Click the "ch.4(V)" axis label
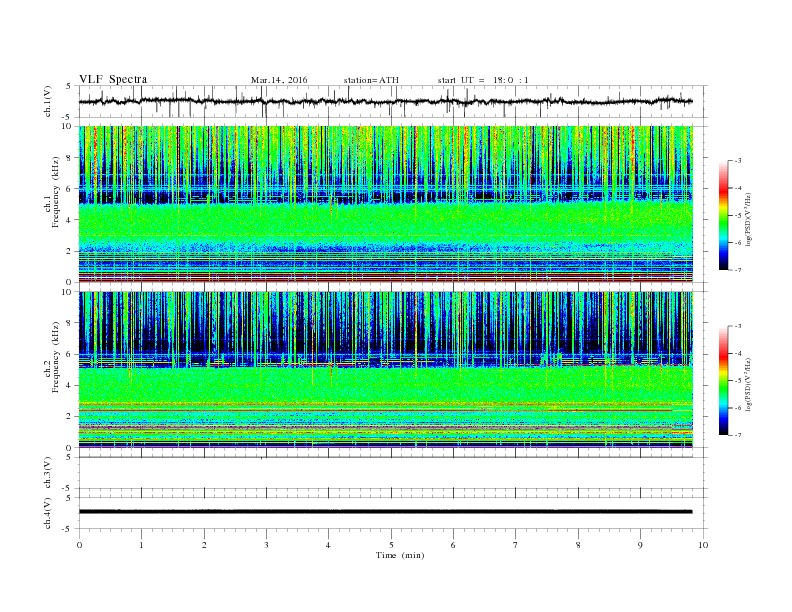Image resolution: width=792 pixels, height=612 pixels. 48,513
